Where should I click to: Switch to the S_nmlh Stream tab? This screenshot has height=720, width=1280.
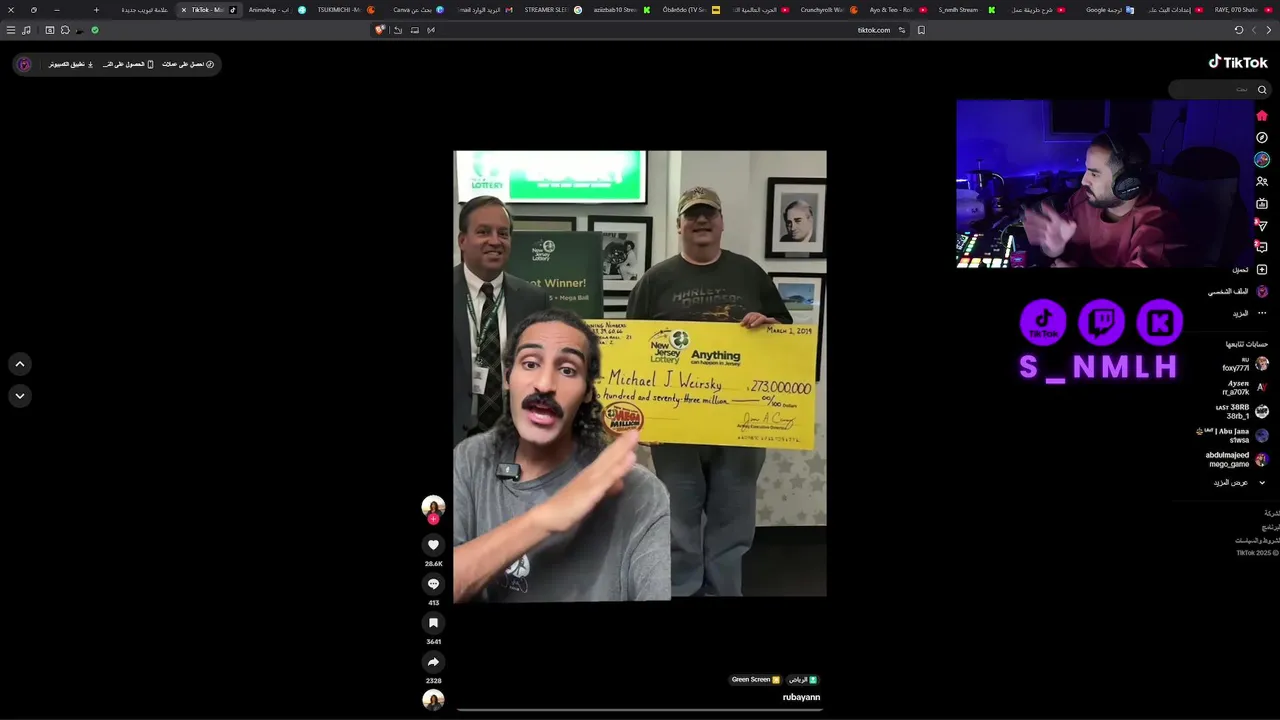pyautogui.click(x=965, y=10)
